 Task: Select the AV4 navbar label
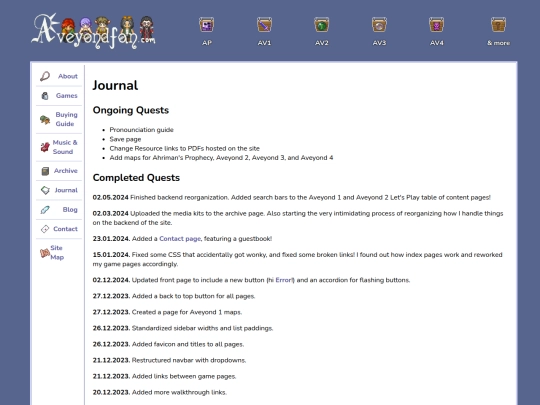click(437, 43)
